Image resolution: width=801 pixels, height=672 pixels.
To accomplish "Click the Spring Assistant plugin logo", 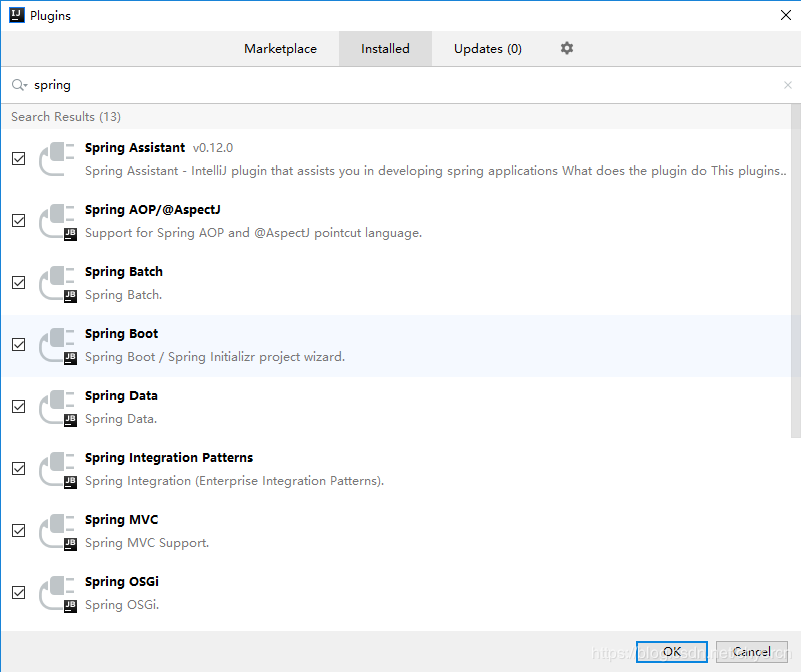I will tap(57, 158).
